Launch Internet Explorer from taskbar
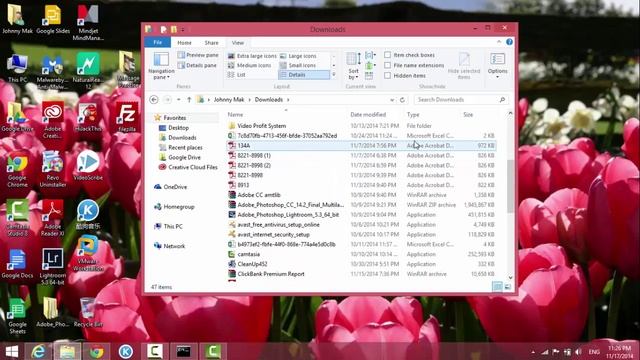Screen dimensions: 640x360 coord(38,351)
